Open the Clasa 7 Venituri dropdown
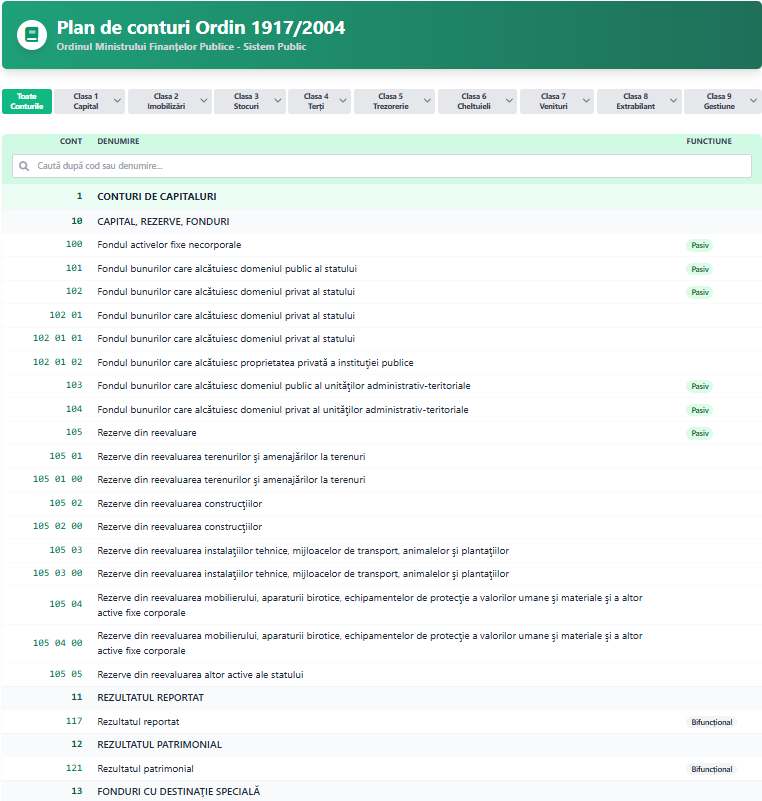 click(x=557, y=101)
